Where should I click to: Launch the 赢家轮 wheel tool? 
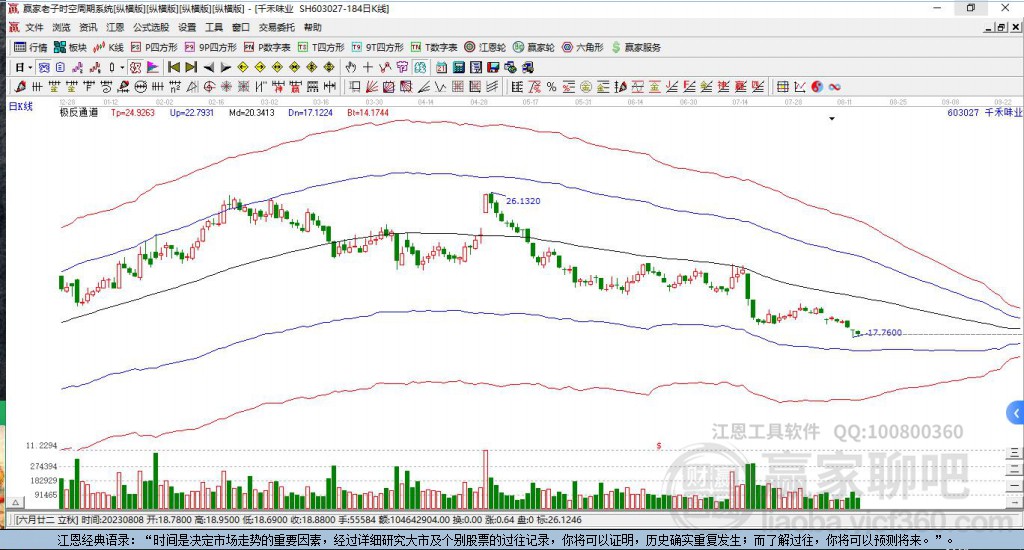tap(534, 47)
